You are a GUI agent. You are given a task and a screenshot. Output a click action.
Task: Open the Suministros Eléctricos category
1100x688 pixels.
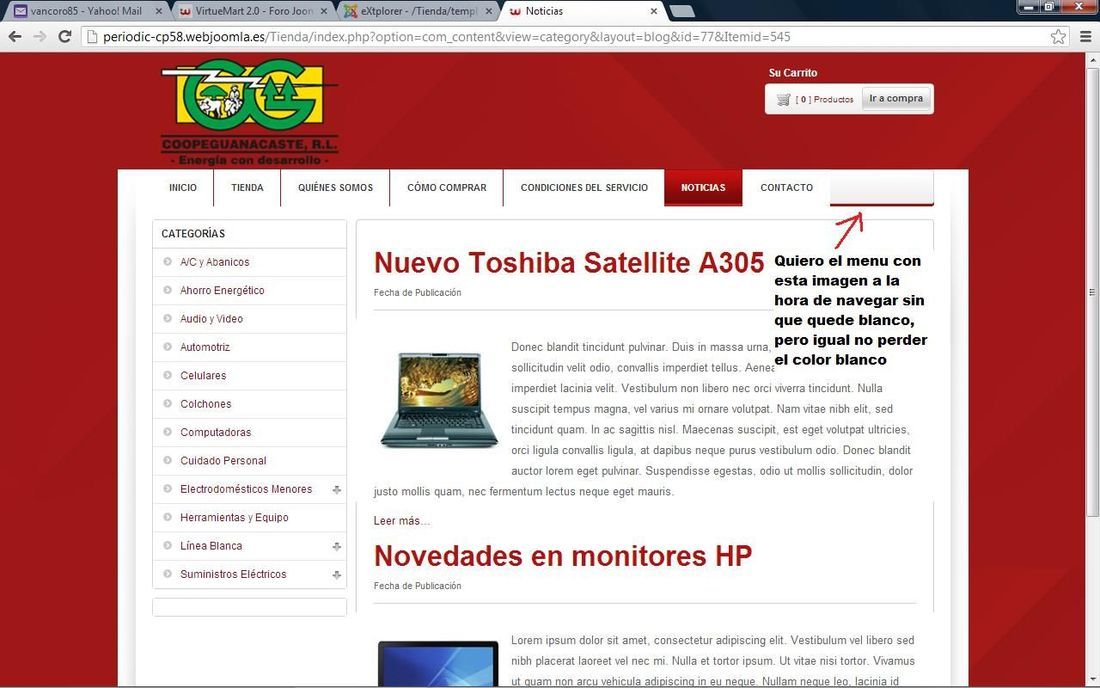pyautogui.click(x=233, y=574)
